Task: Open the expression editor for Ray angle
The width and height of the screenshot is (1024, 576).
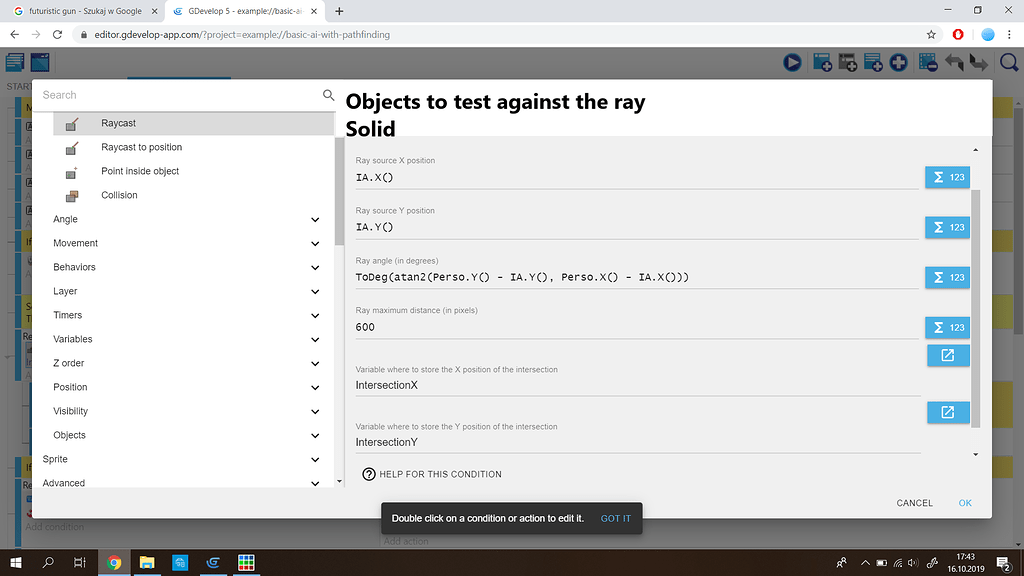Action: pyautogui.click(x=947, y=277)
